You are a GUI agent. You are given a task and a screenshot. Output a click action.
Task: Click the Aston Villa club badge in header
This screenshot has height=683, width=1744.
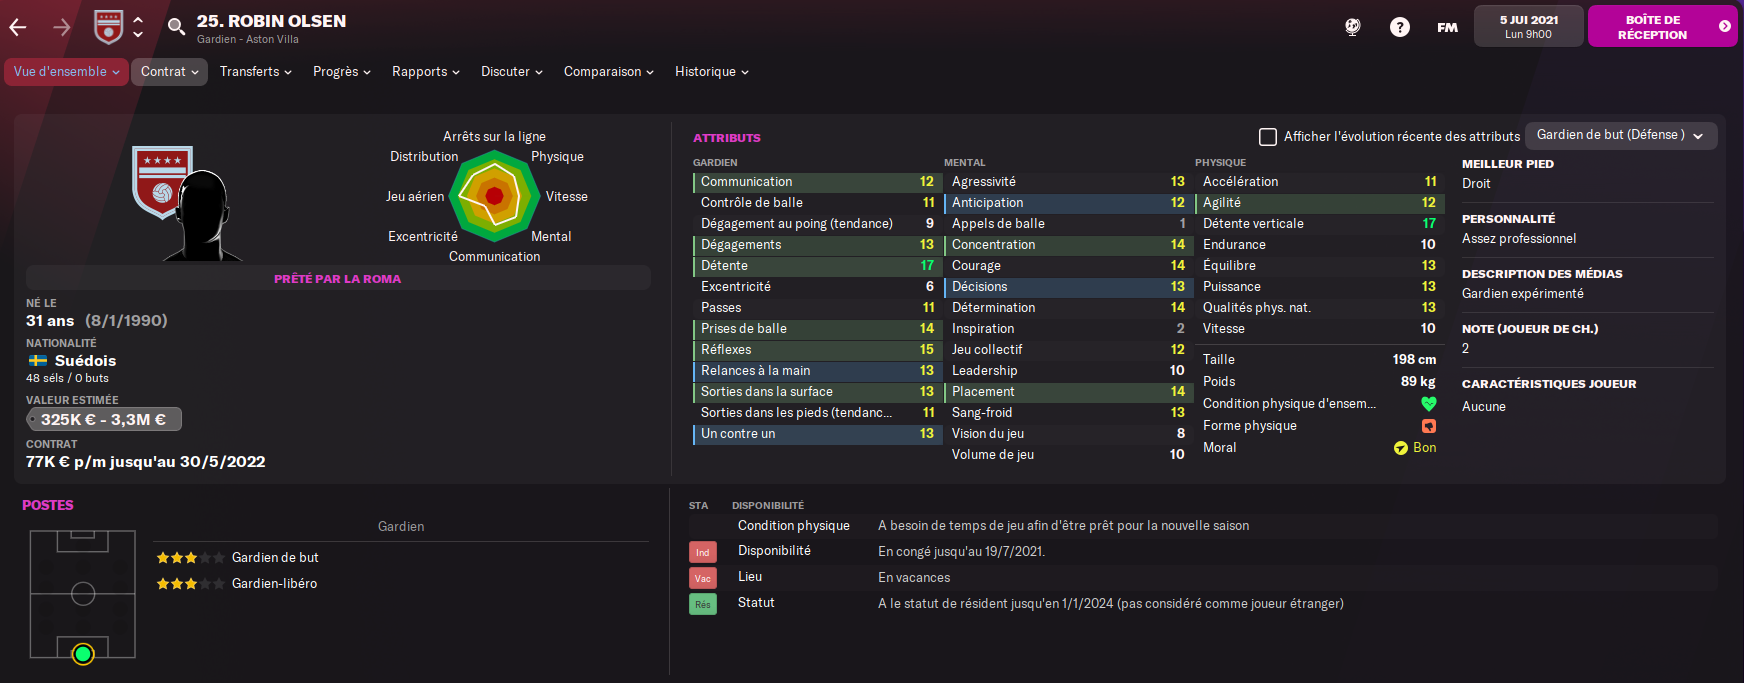coord(108,27)
